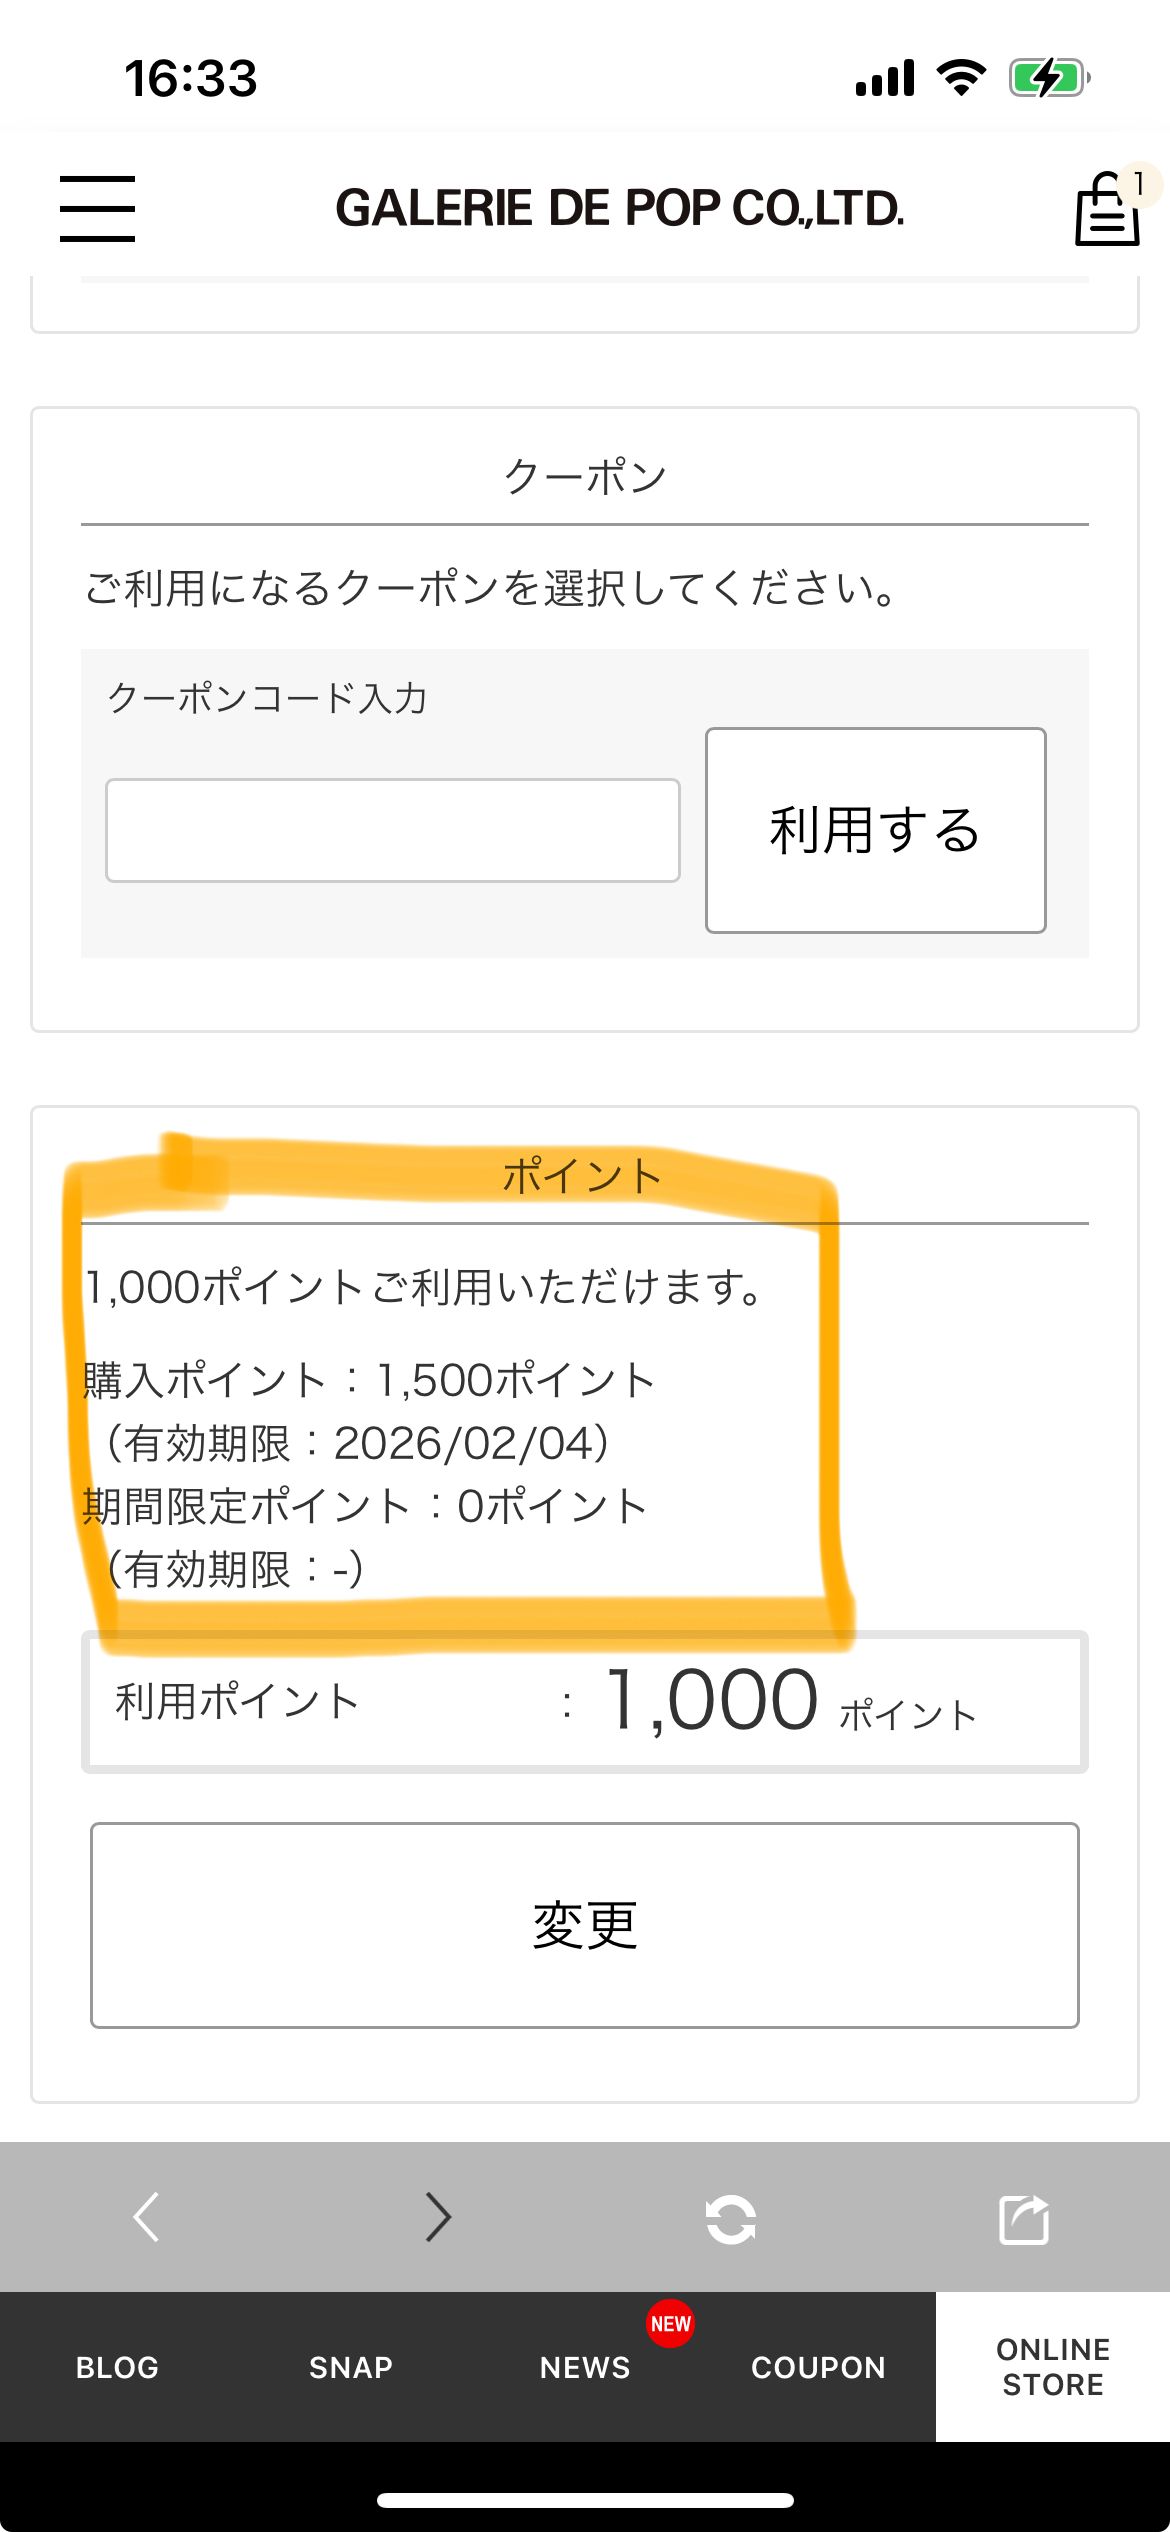Open the COUPON tab
The height and width of the screenshot is (2532, 1170).
pyautogui.click(x=818, y=2367)
